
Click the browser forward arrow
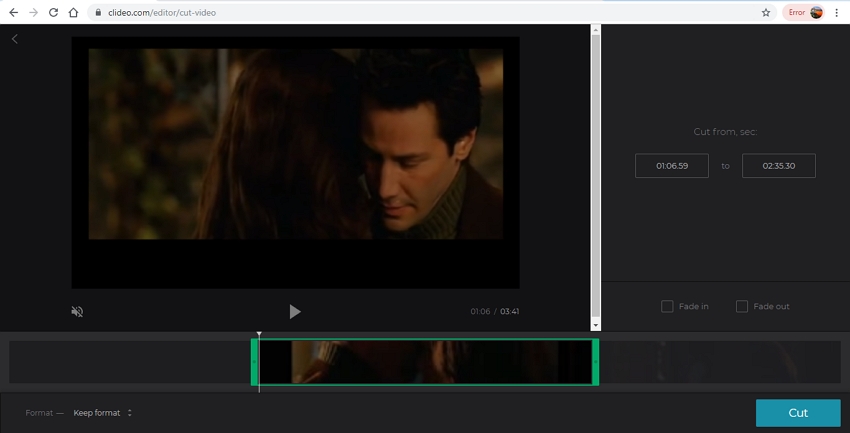click(x=33, y=13)
